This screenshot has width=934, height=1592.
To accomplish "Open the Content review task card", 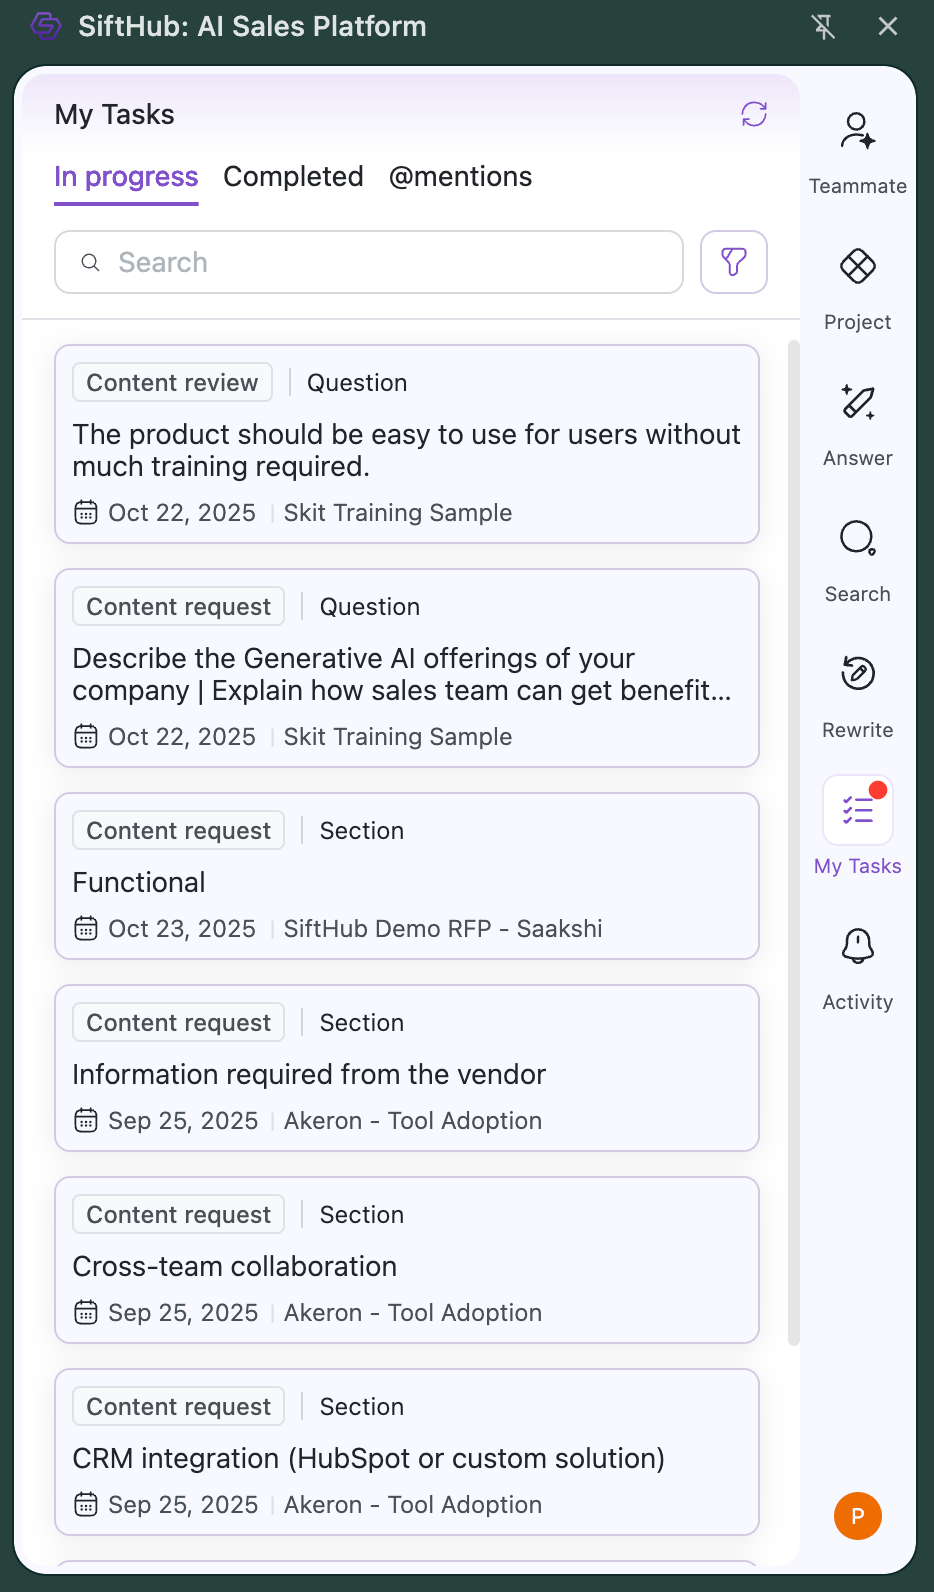I will click(406, 445).
